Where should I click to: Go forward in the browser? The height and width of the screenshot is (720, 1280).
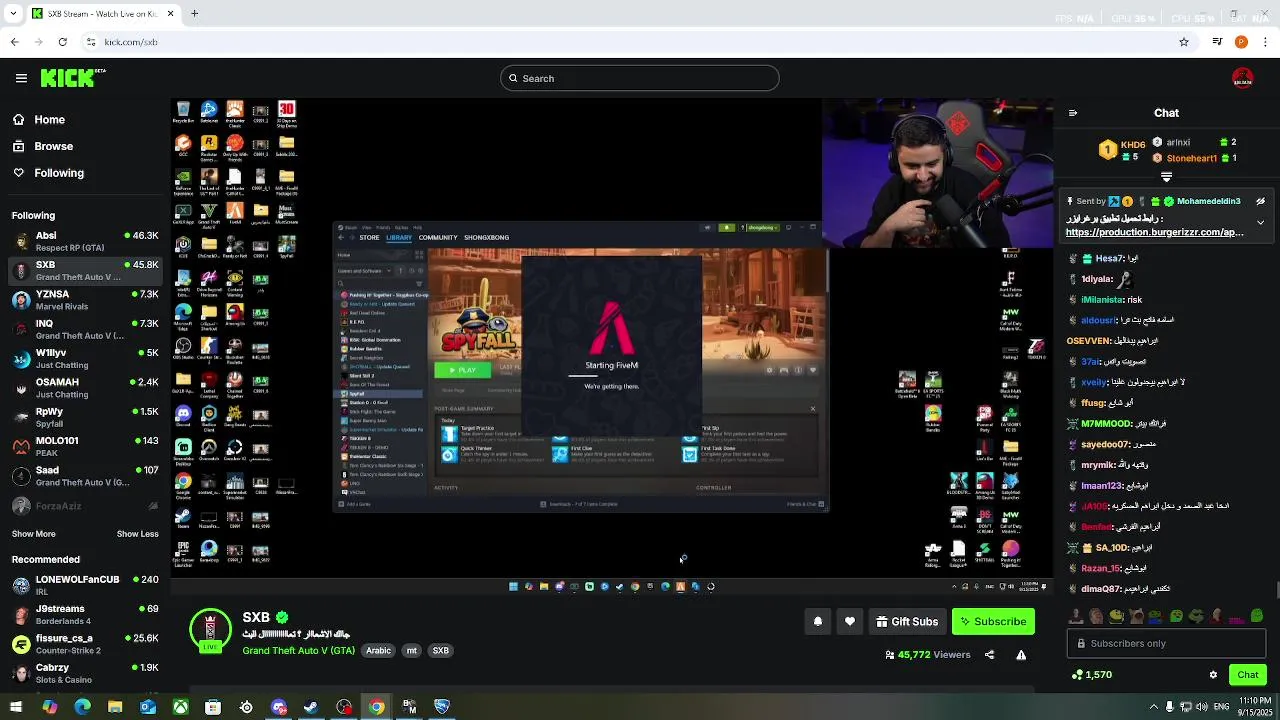(38, 42)
